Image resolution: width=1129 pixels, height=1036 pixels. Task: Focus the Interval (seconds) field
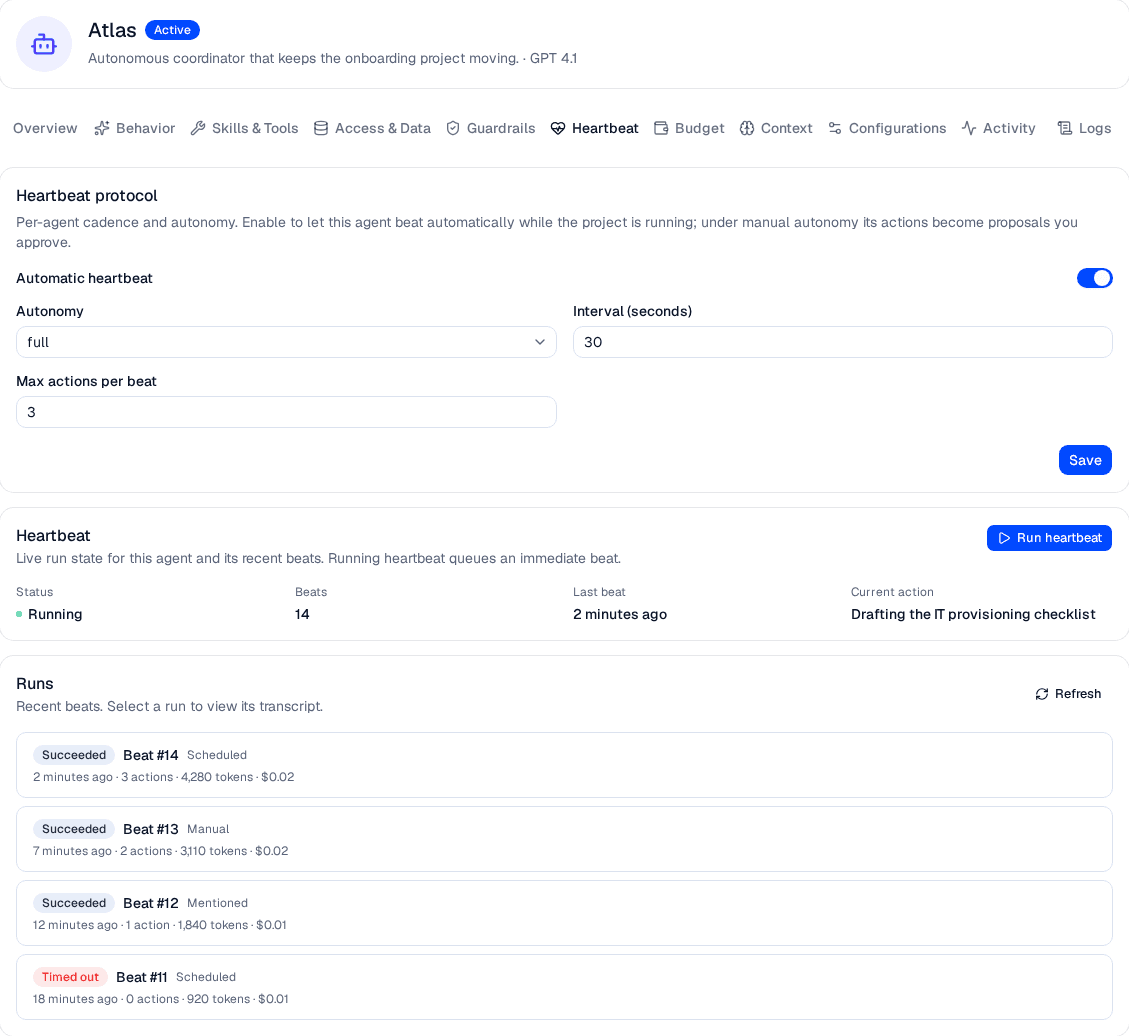click(842, 342)
